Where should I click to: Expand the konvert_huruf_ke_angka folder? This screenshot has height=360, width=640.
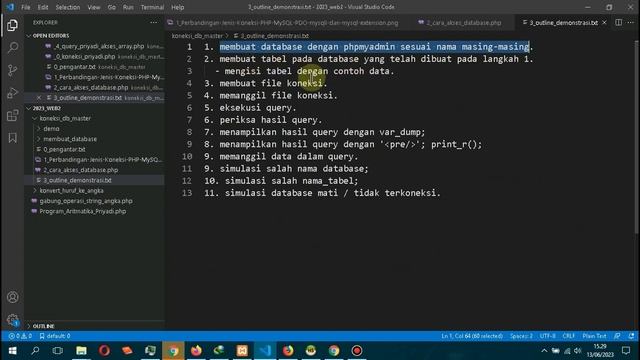[x=71, y=191]
